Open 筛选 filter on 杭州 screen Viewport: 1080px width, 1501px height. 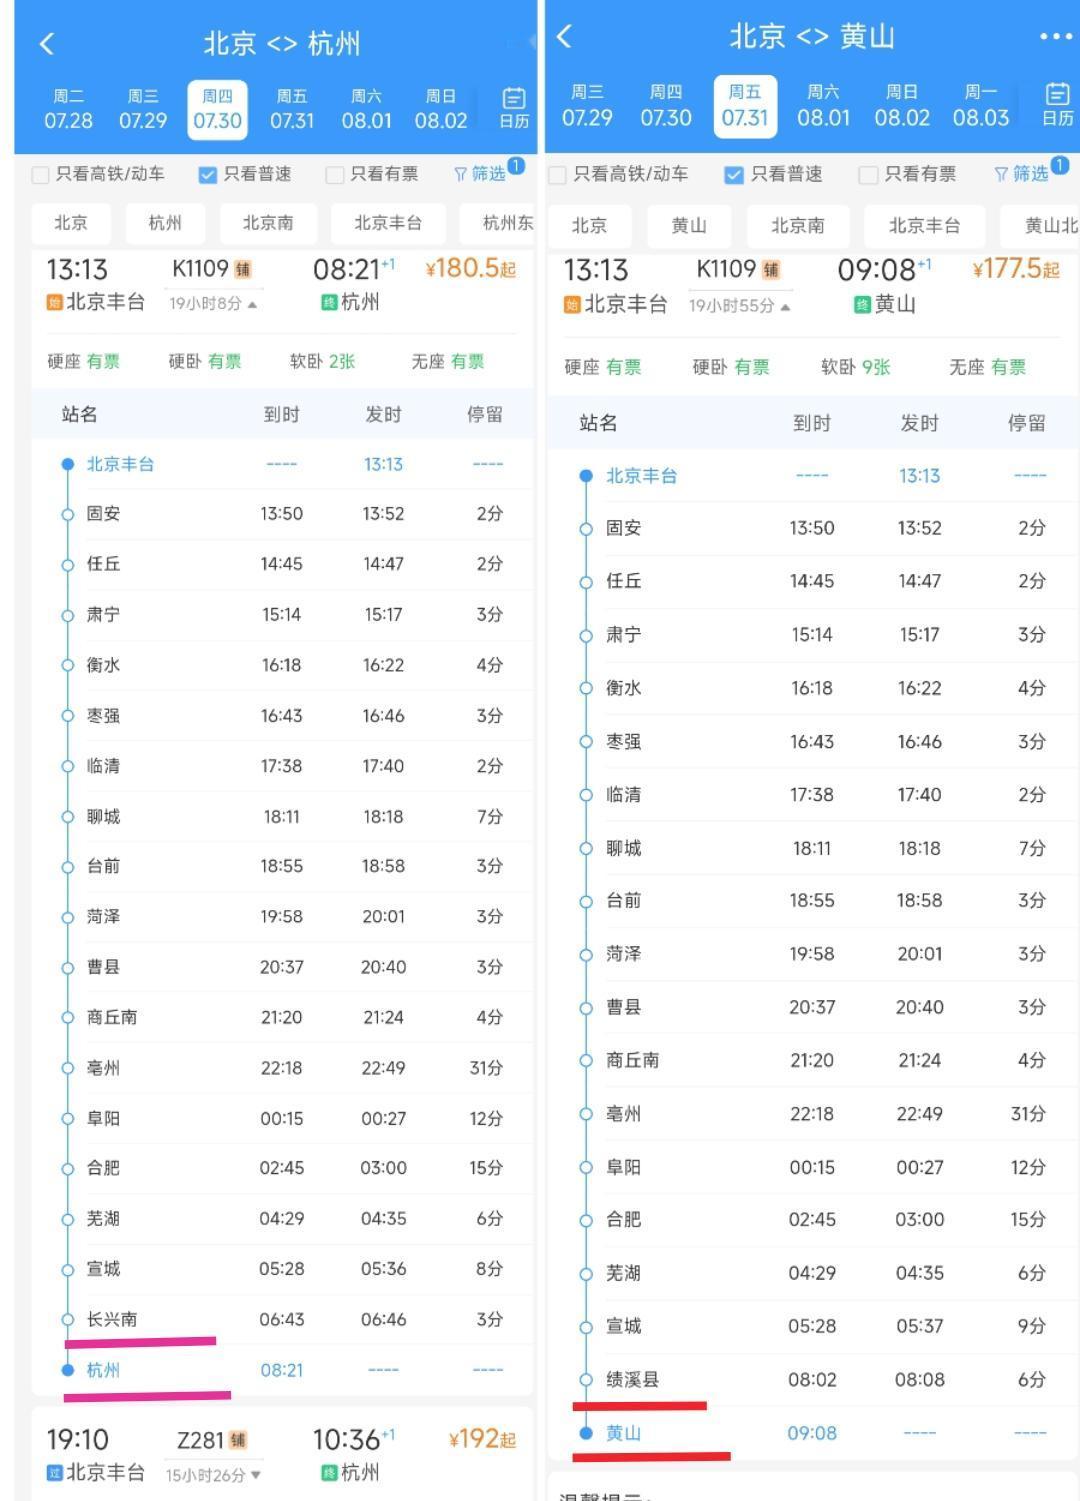(488, 173)
